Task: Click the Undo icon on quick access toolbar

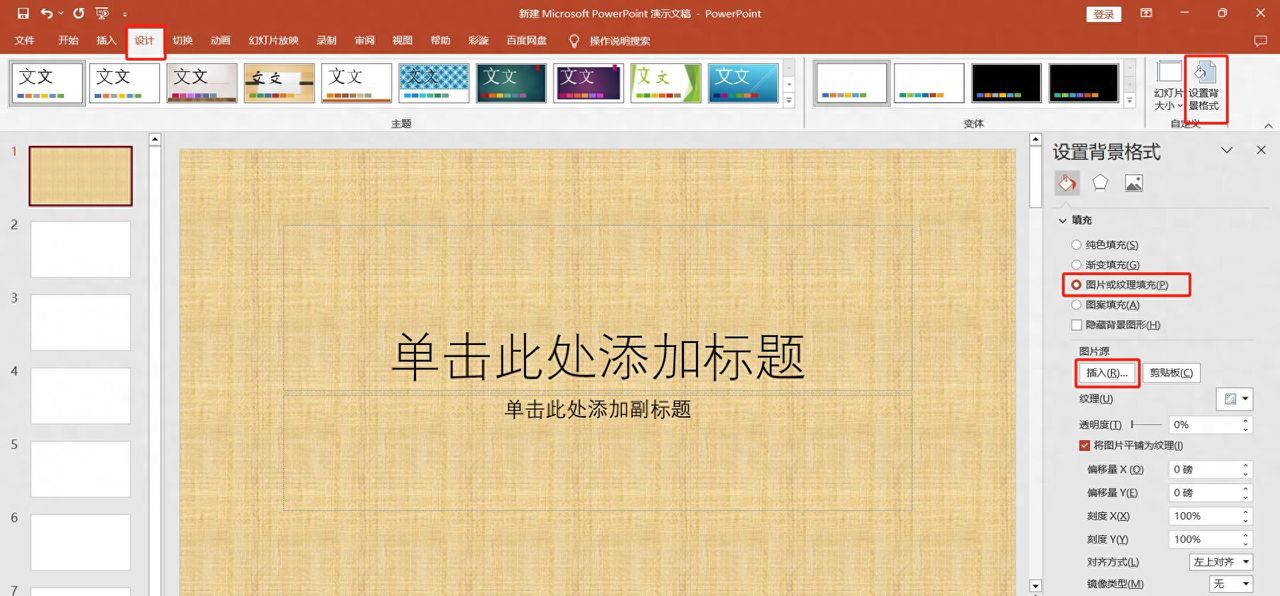Action: tap(47, 12)
